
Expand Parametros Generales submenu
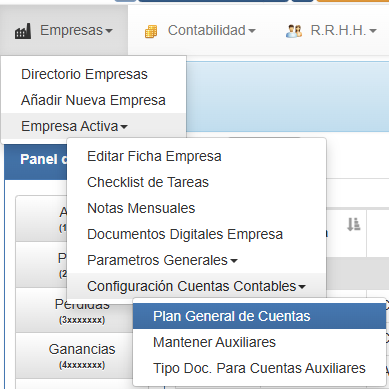point(196,260)
